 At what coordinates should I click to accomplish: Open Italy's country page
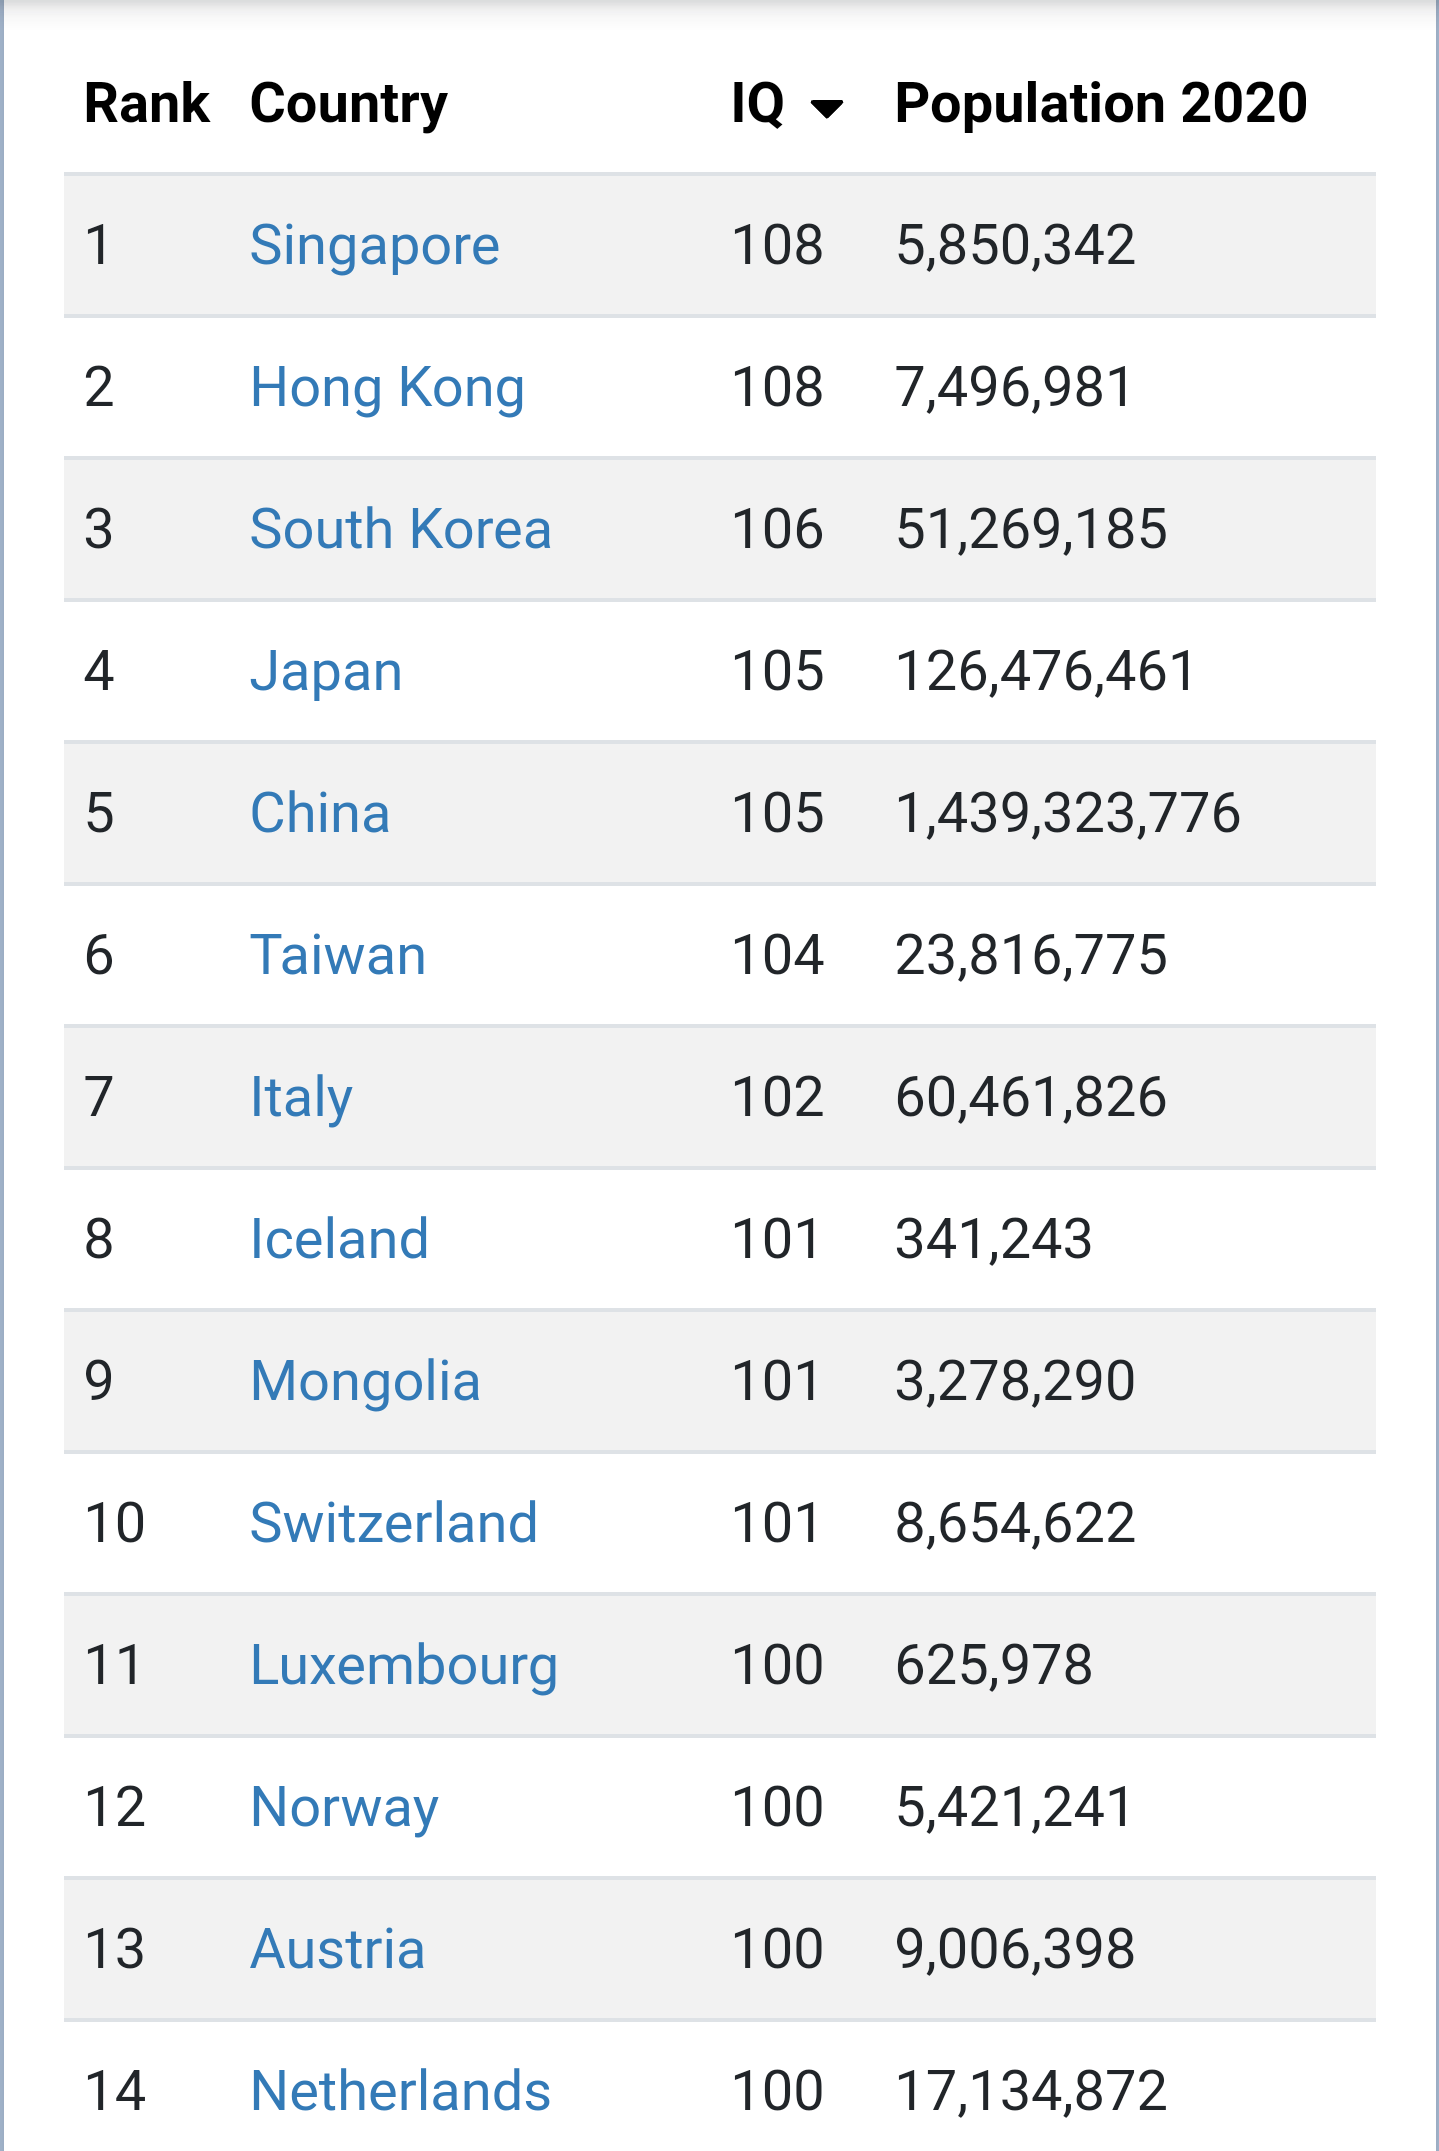[301, 1098]
